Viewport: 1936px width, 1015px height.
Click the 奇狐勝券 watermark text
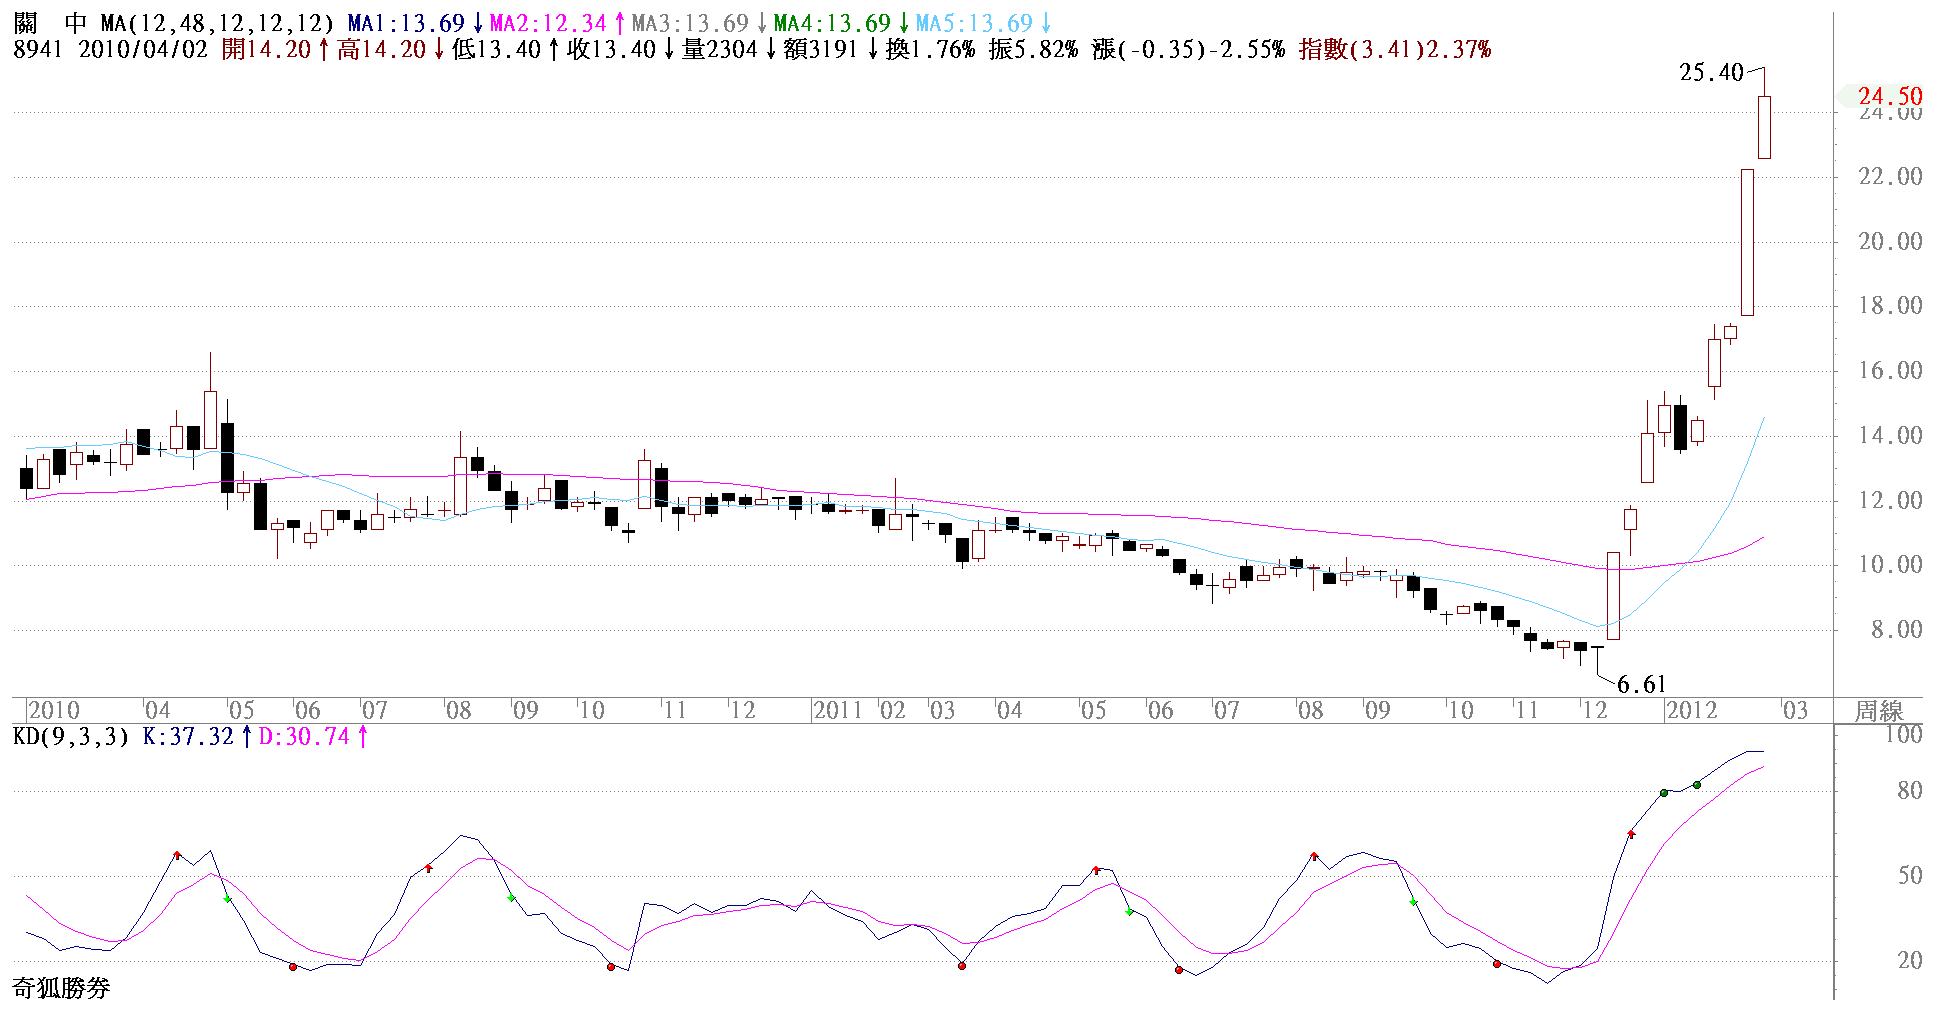[x=61, y=988]
